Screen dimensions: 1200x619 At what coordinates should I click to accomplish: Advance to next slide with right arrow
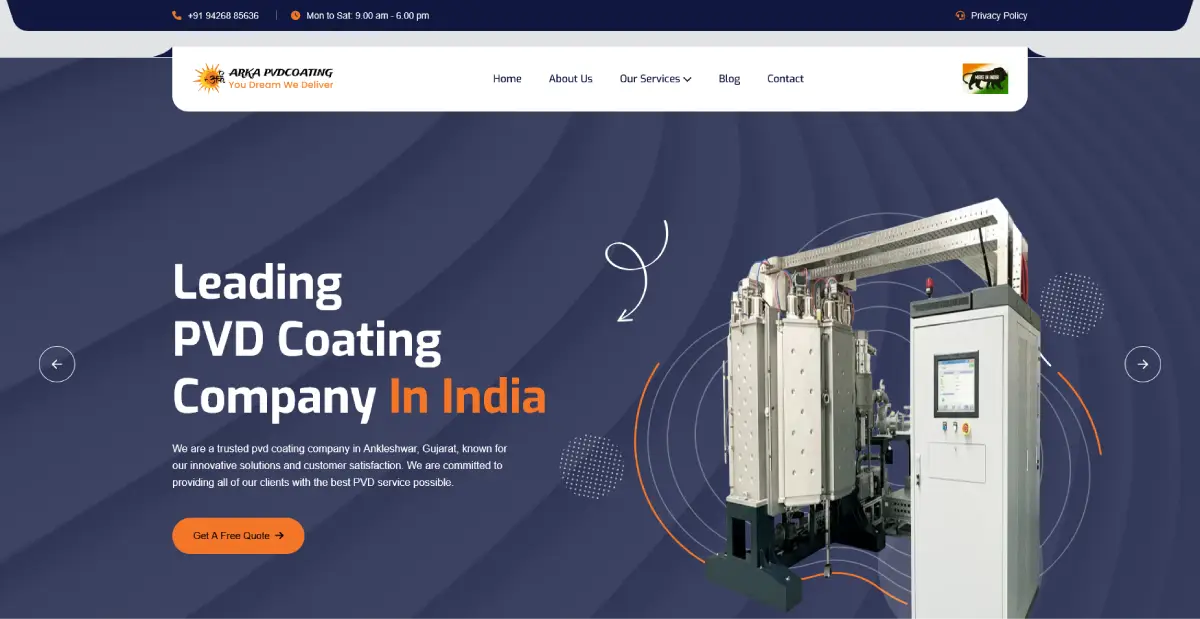[1142, 364]
